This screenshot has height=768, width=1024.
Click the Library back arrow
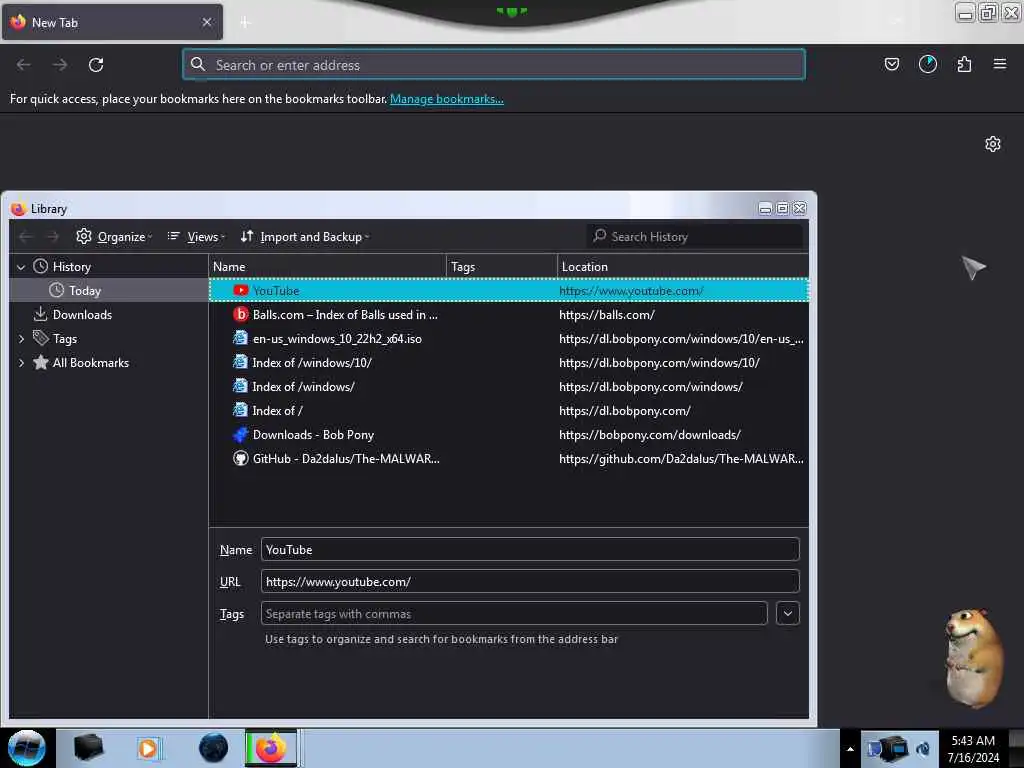coord(25,236)
